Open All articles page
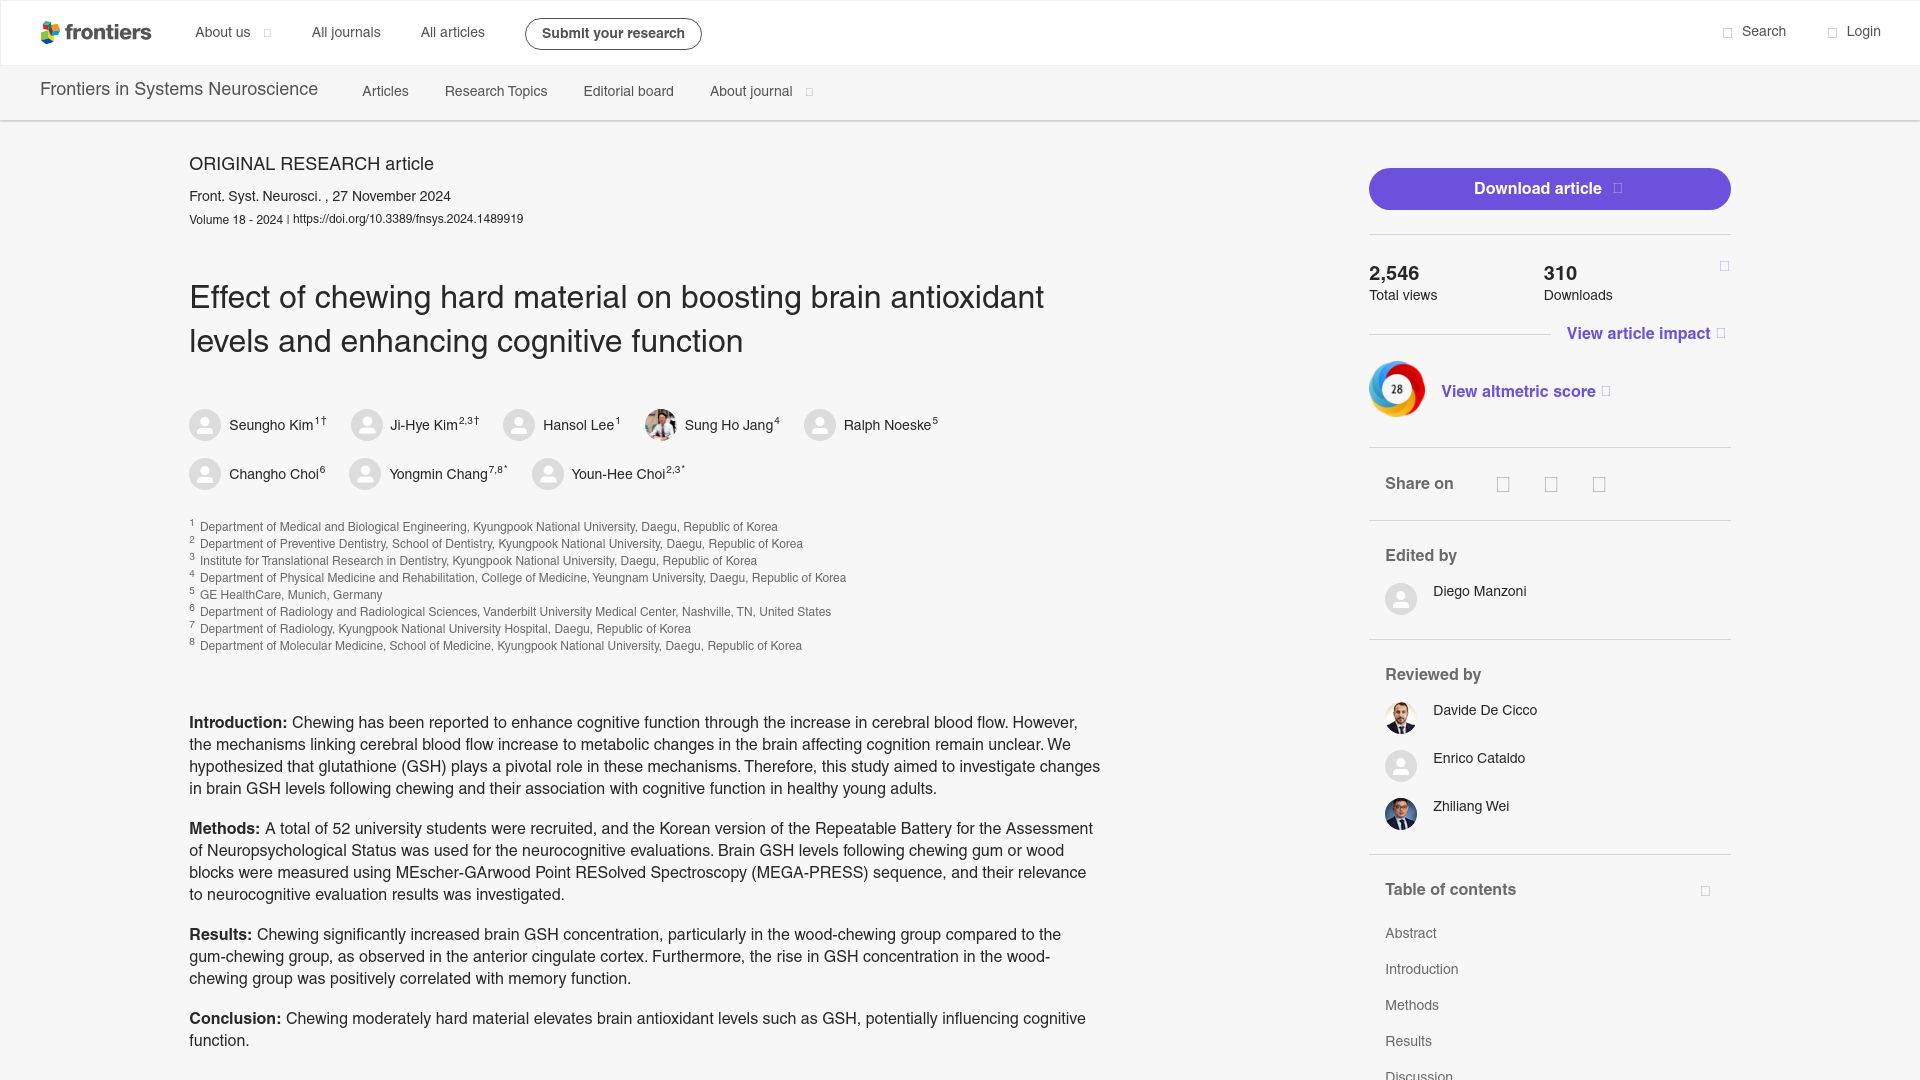This screenshot has height=1080, width=1920. tap(453, 33)
